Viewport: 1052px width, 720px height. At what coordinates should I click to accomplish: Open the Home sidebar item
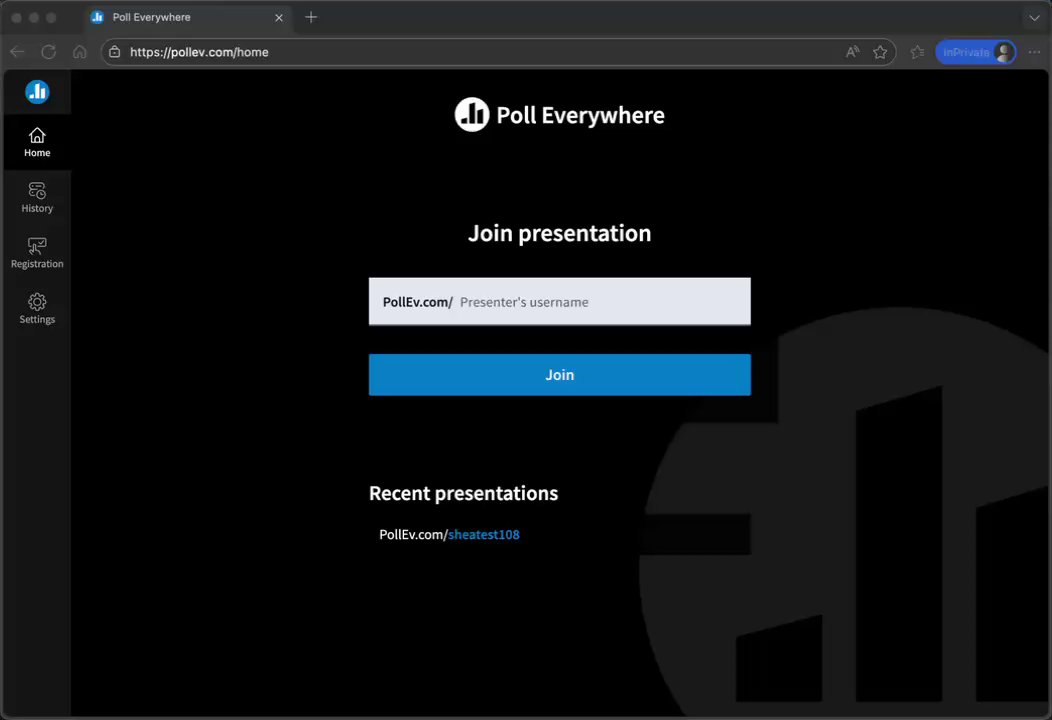[37, 142]
